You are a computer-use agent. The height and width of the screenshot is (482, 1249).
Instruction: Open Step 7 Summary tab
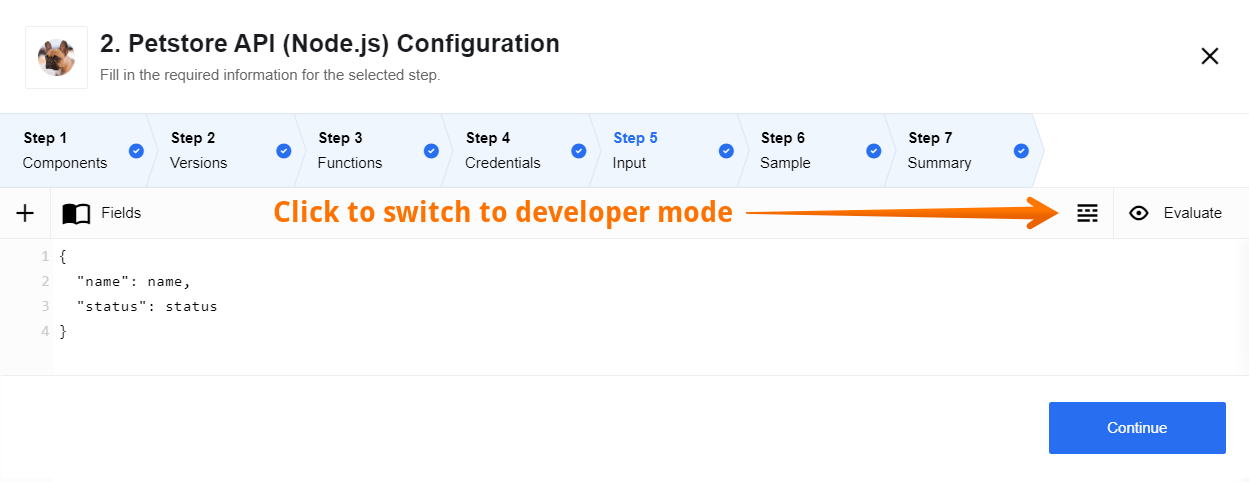(x=961, y=150)
